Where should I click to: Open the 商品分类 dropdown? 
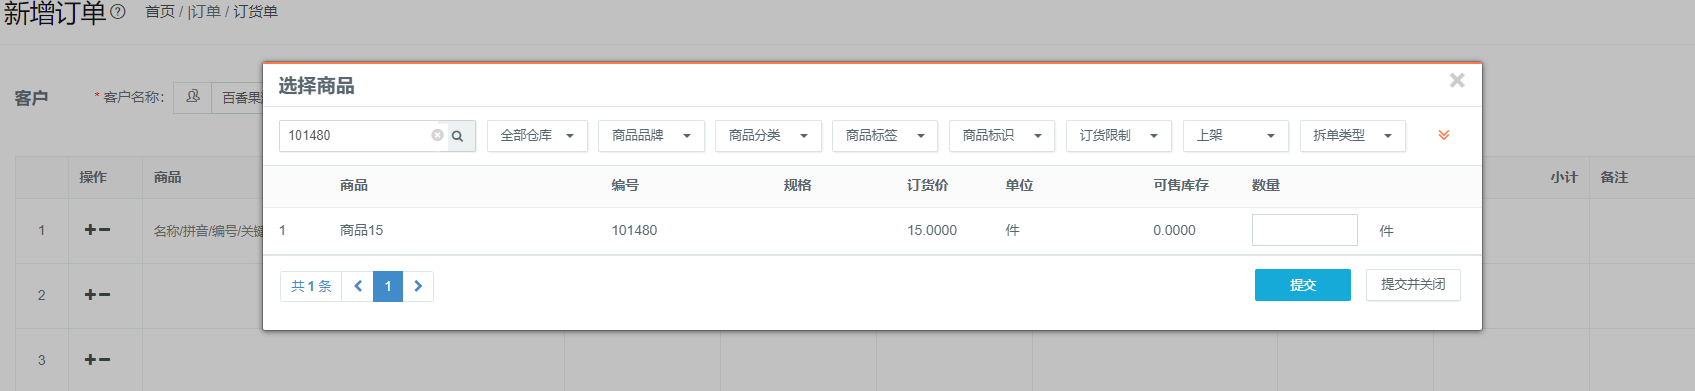[x=768, y=136]
